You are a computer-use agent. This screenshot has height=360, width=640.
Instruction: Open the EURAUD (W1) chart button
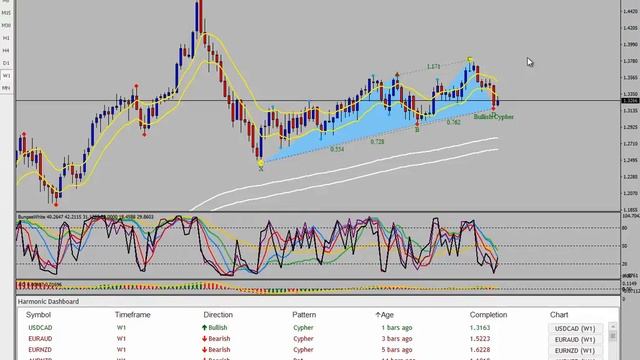[x=575, y=340]
